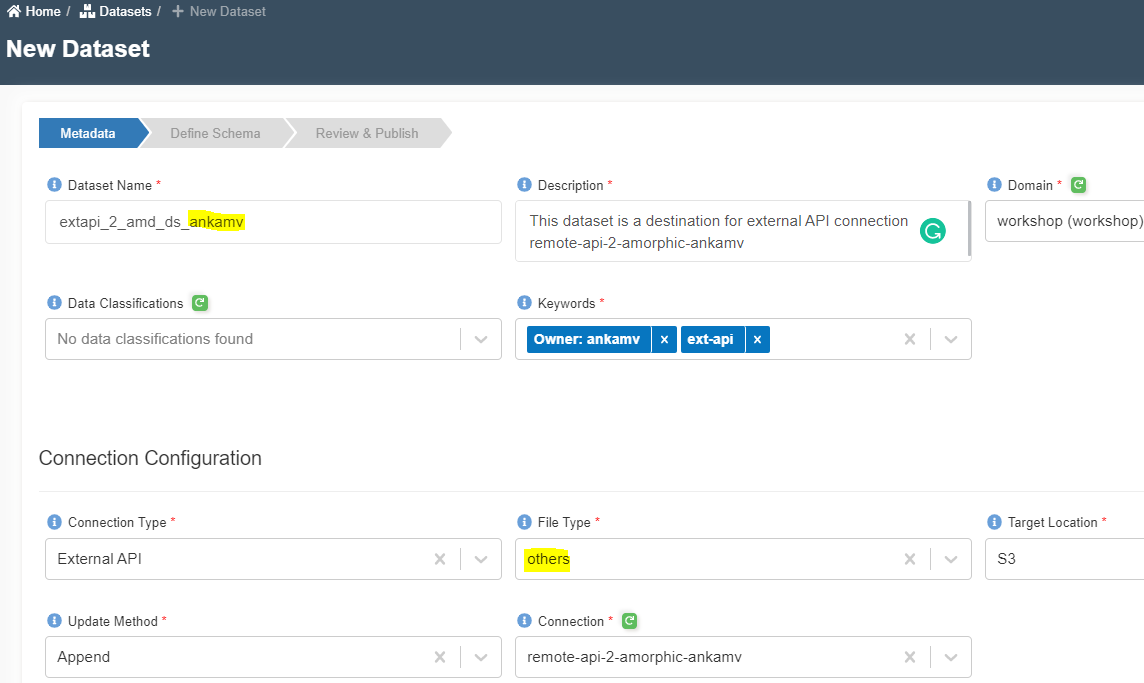Show info for Description field
The image size is (1144, 683).
point(524,185)
